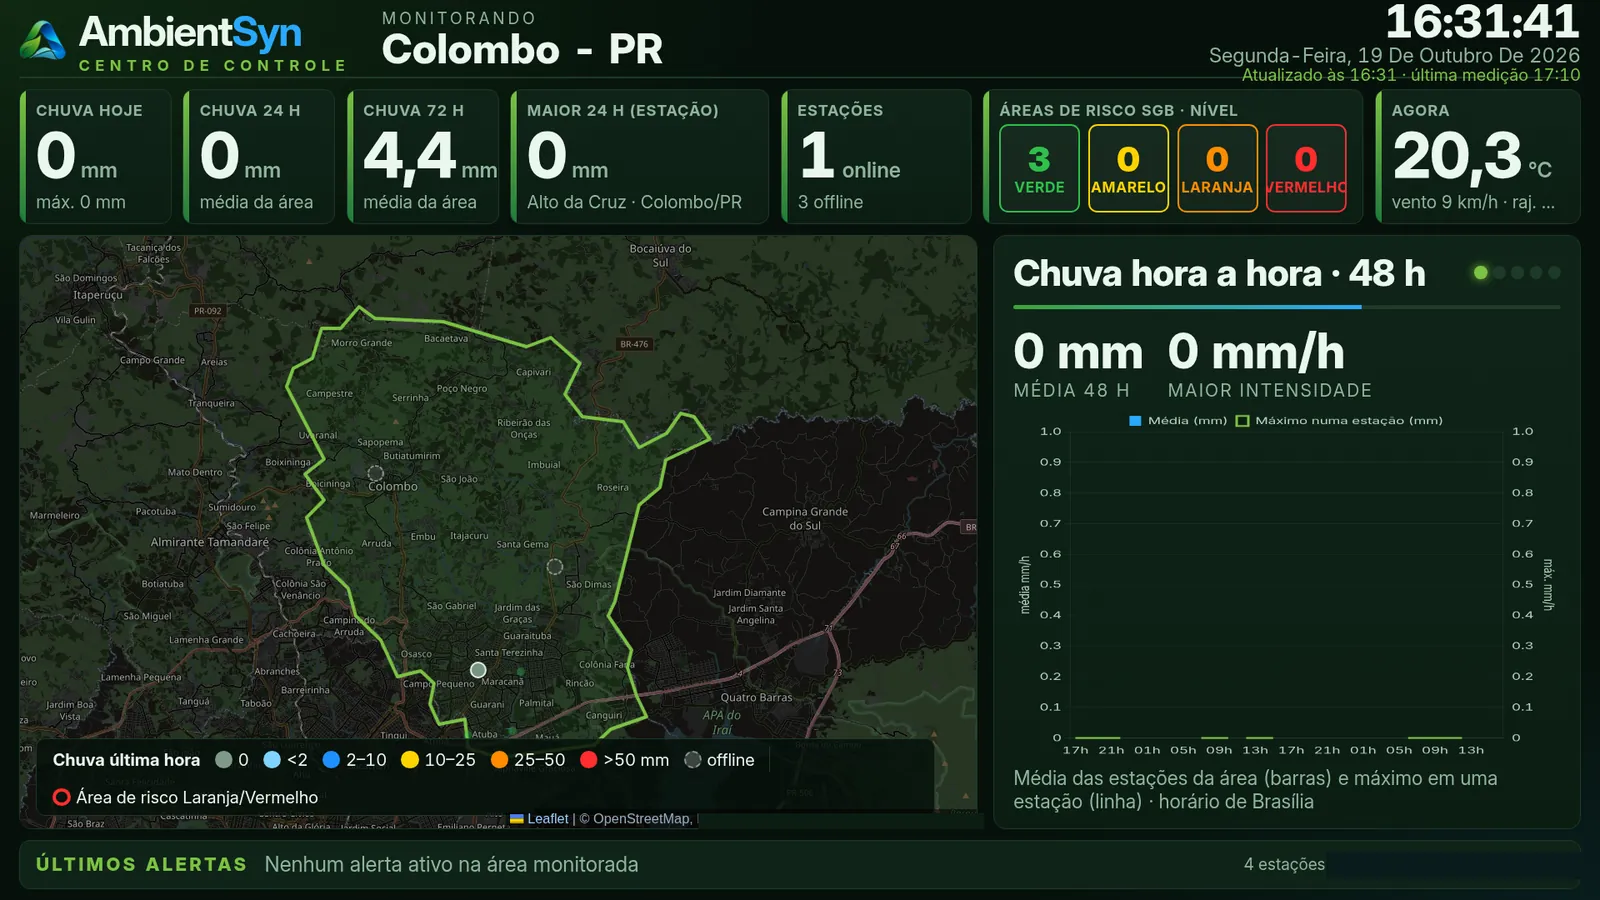Open the online station marker near Maracanã
The width and height of the screenshot is (1600, 900).
click(x=478, y=670)
